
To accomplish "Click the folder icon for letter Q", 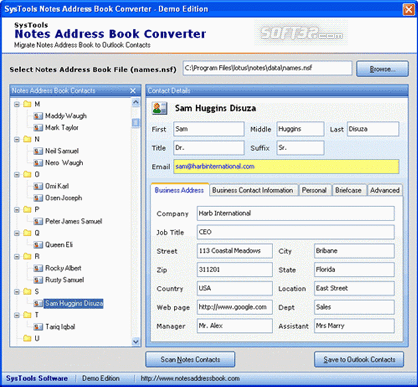I will 27,233.
